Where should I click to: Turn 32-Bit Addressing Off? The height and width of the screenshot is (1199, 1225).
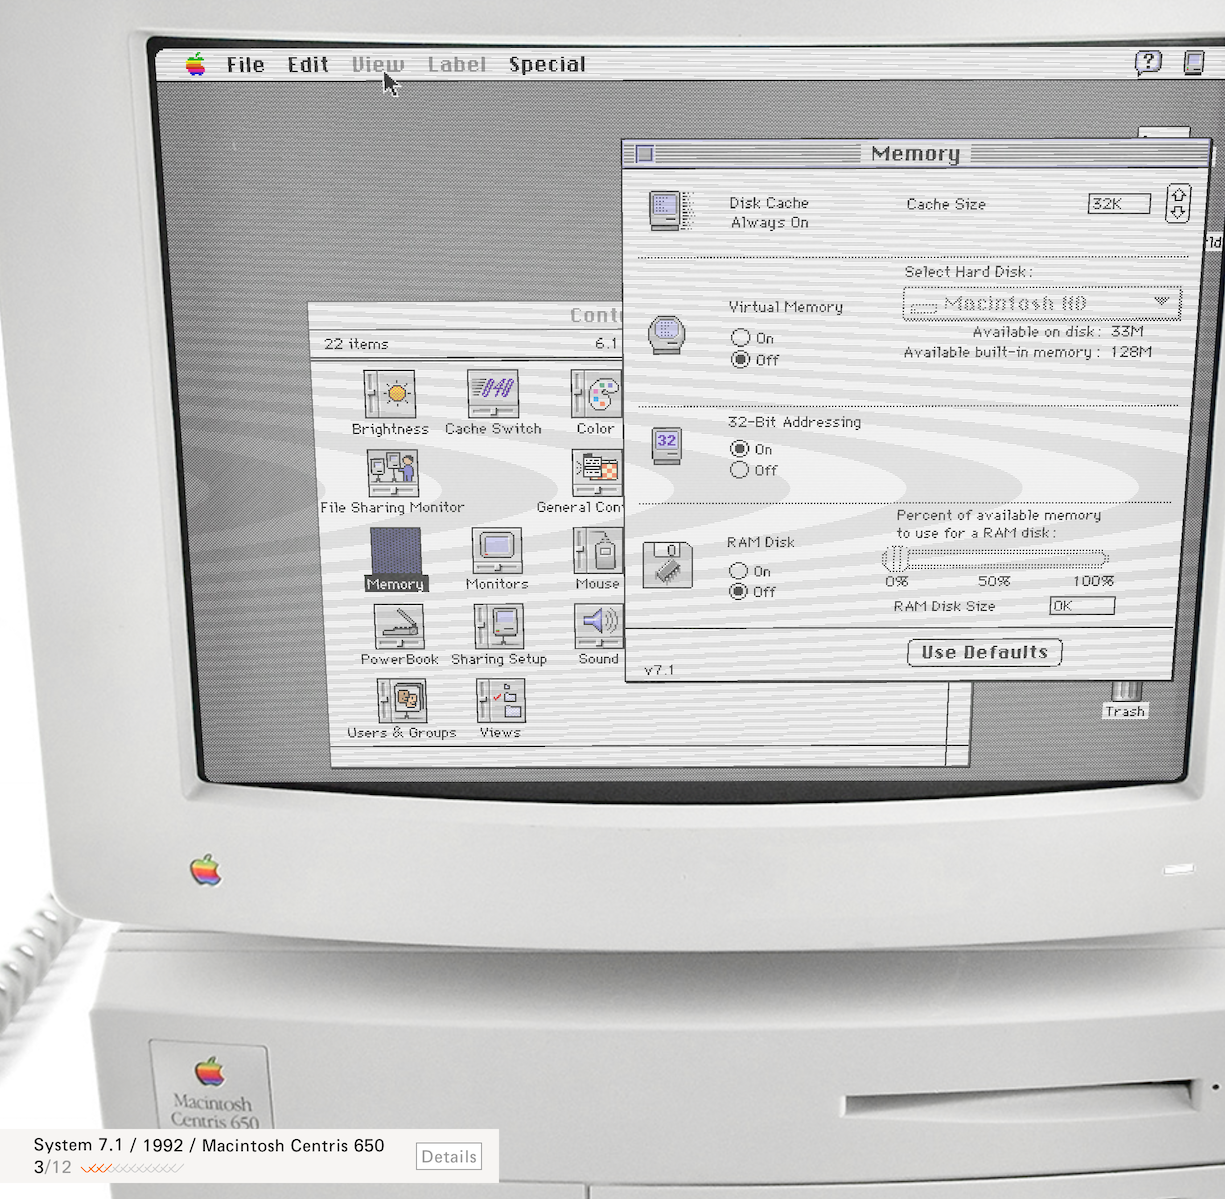[x=739, y=470]
